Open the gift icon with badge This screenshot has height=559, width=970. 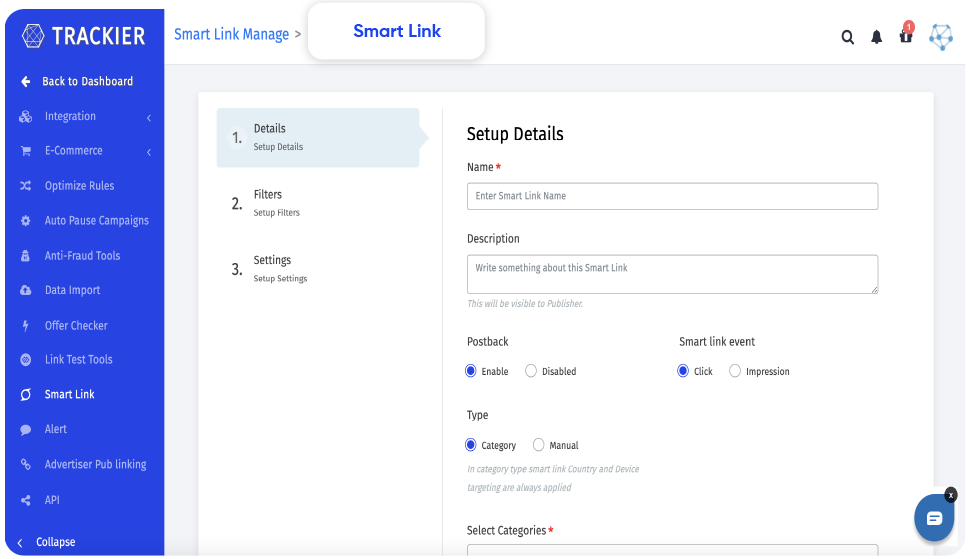point(906,36)
